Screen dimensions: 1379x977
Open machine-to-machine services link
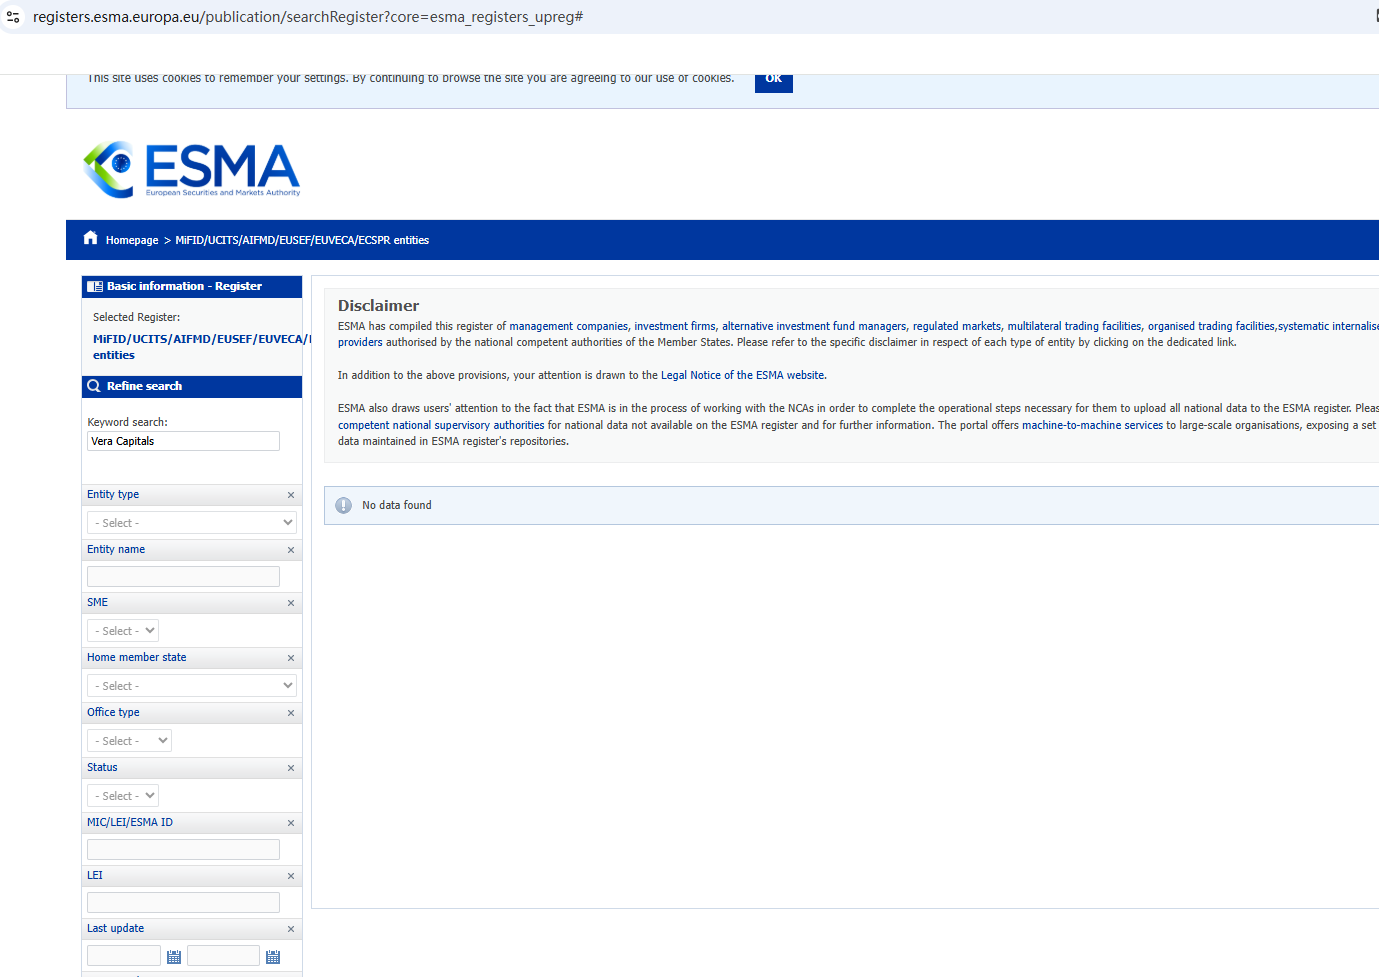click(1092, 425)
